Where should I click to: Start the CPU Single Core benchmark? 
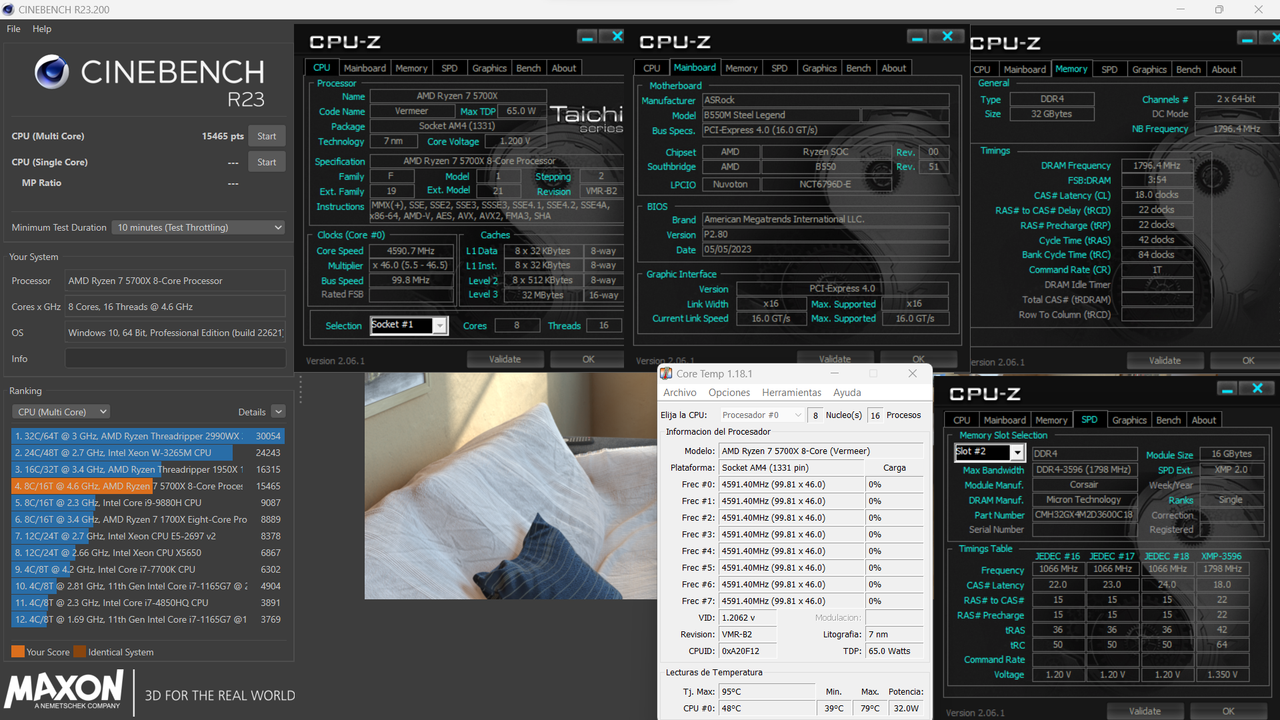pyautogui.click(x=266, y=162)
